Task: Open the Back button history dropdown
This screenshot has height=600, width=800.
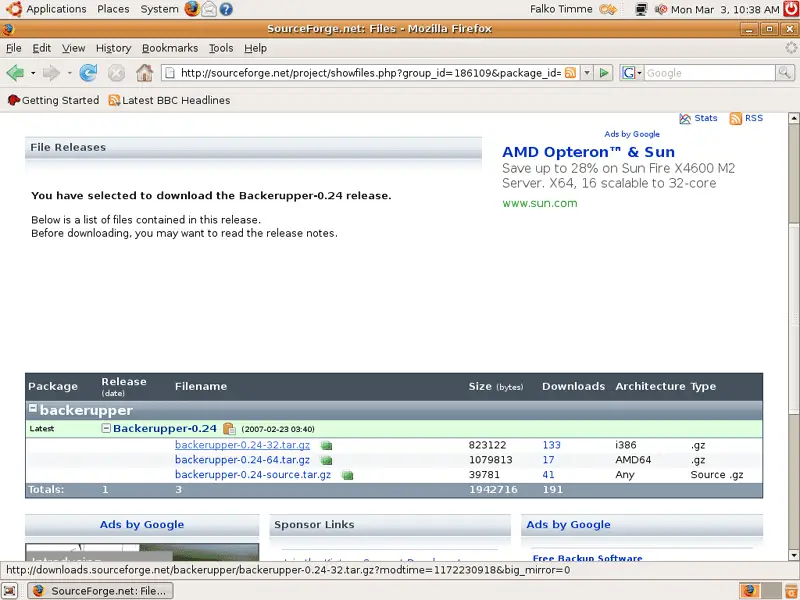Action: 32,73
